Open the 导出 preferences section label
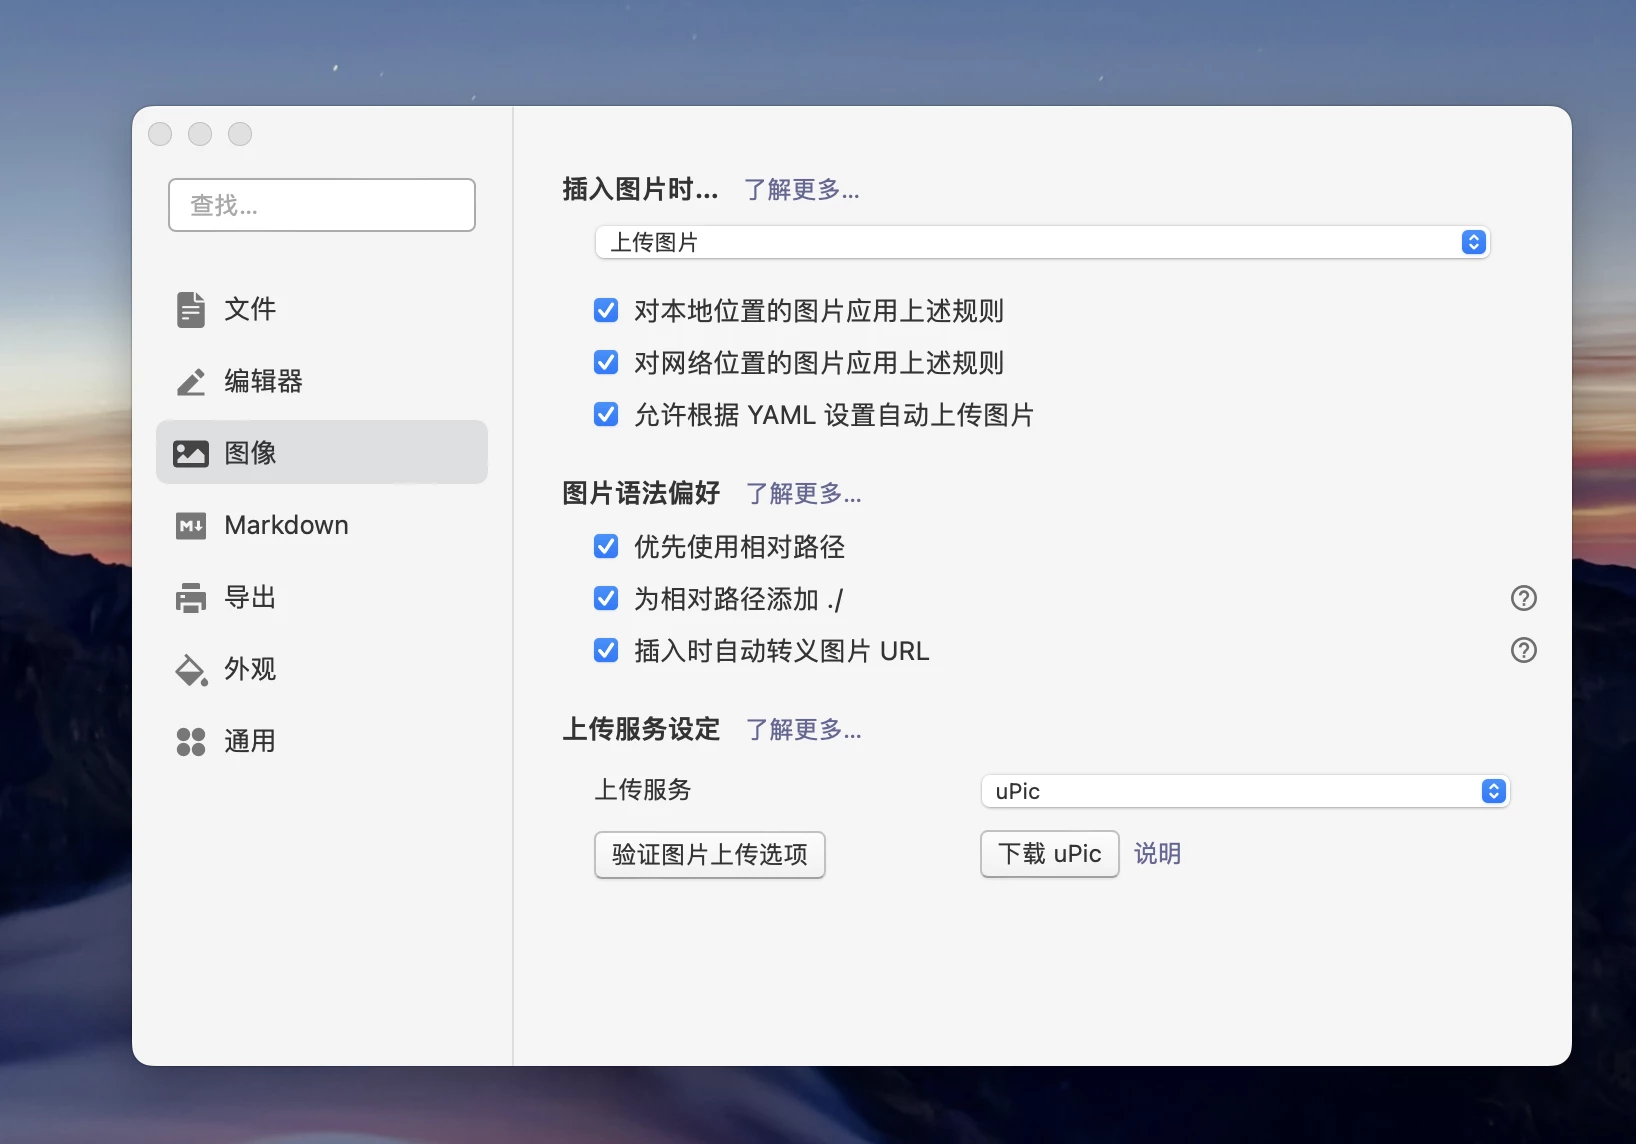The height and width of the screenshot is (1144, 1636). (250, 597)
